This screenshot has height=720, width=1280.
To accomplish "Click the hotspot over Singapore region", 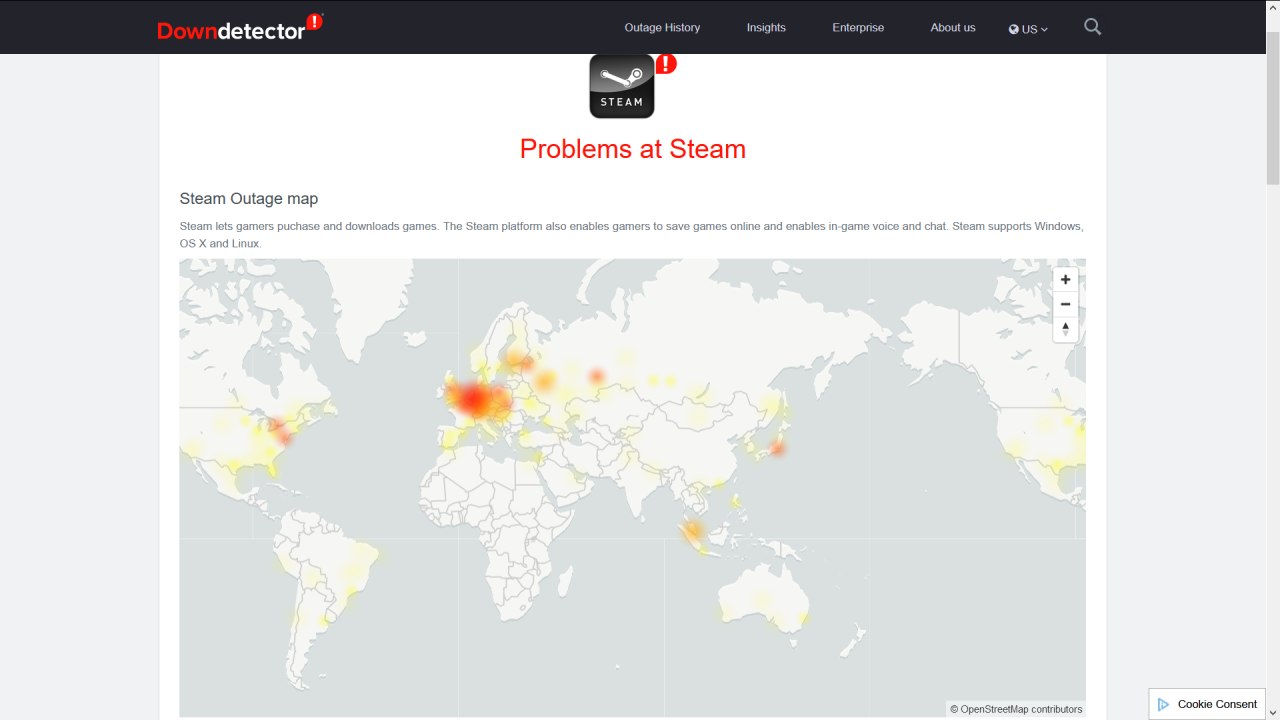I will point(692,532).
